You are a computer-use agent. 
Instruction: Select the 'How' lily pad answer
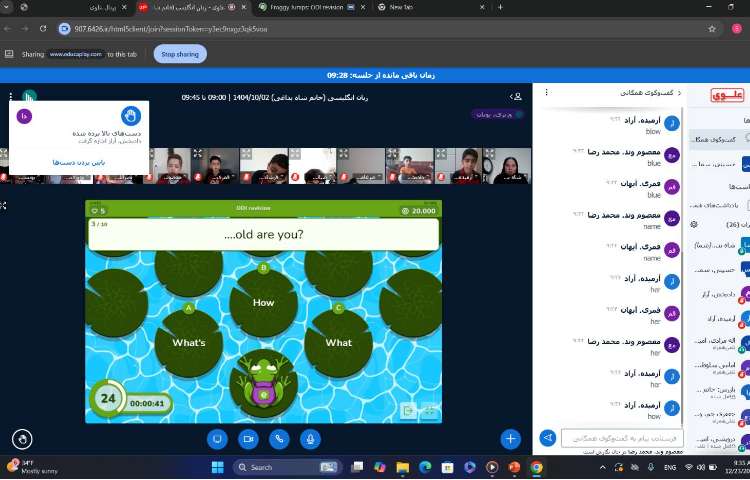[263, 302]
